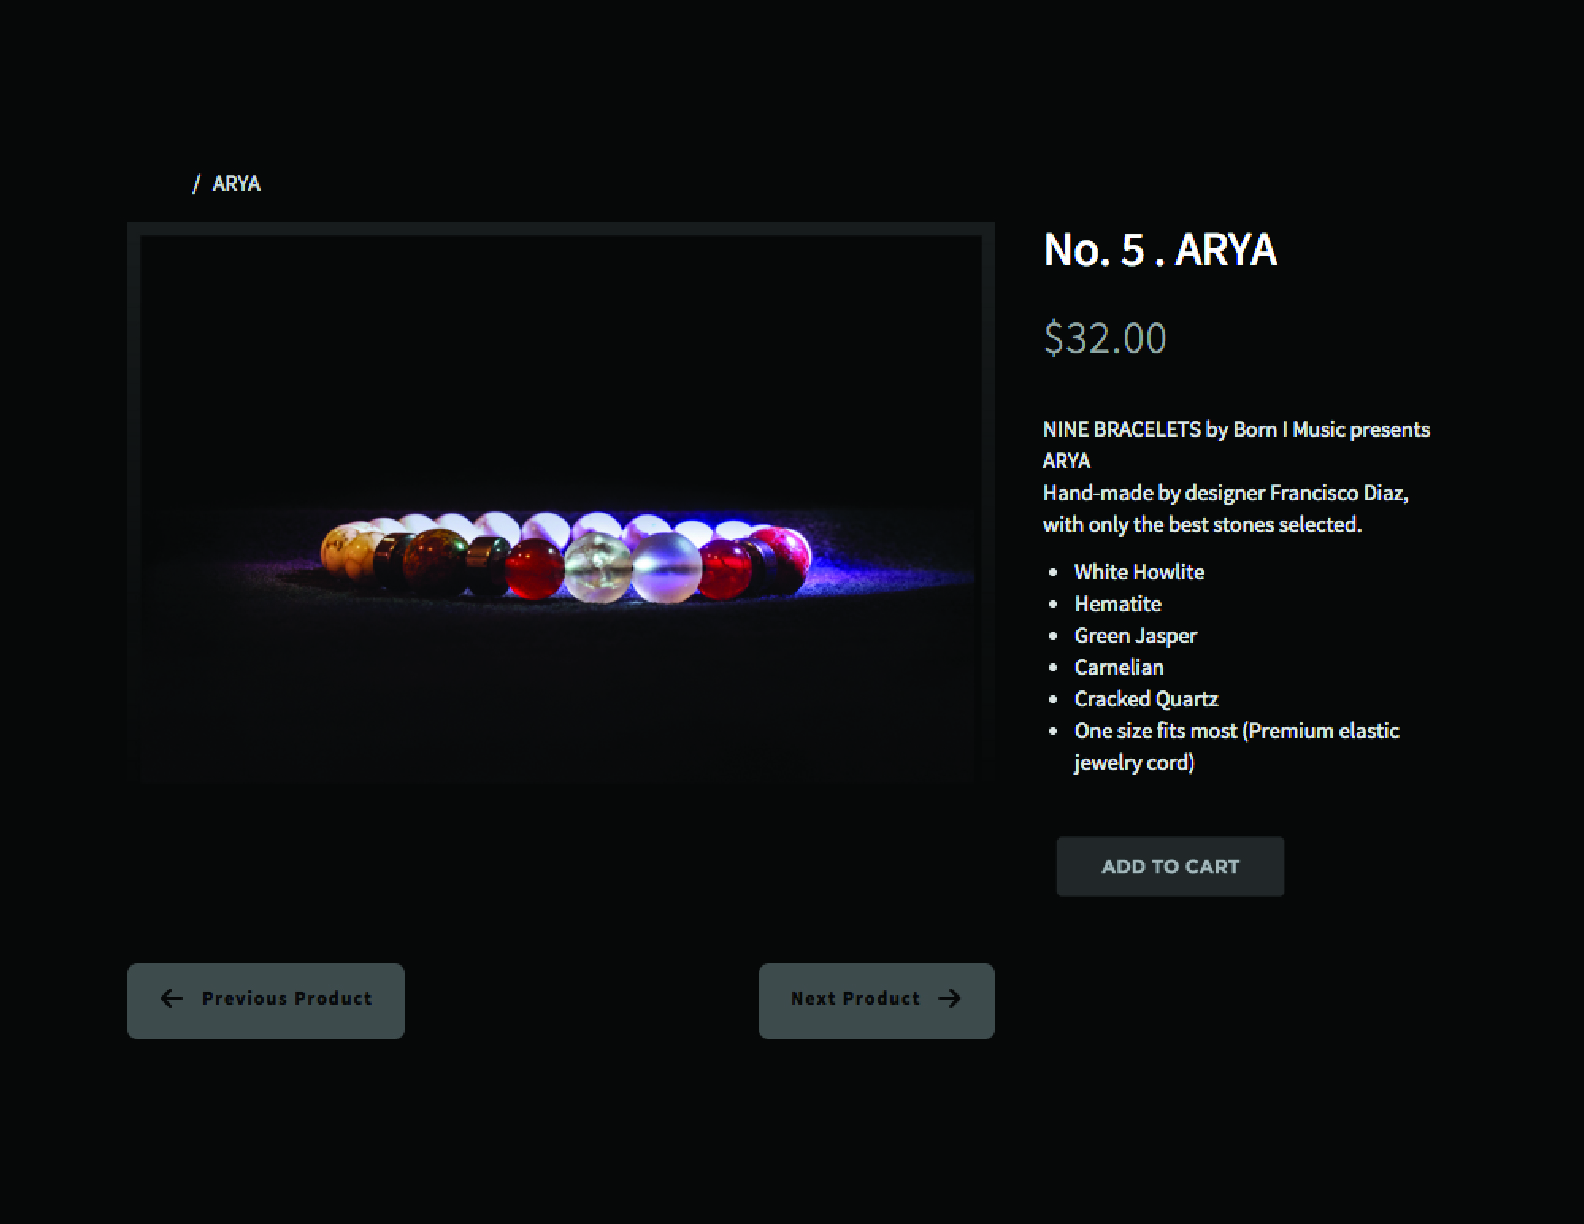The image size is (1584, 1224).
Task: Click the Carnelian list item
Action: pos(1118,668)
